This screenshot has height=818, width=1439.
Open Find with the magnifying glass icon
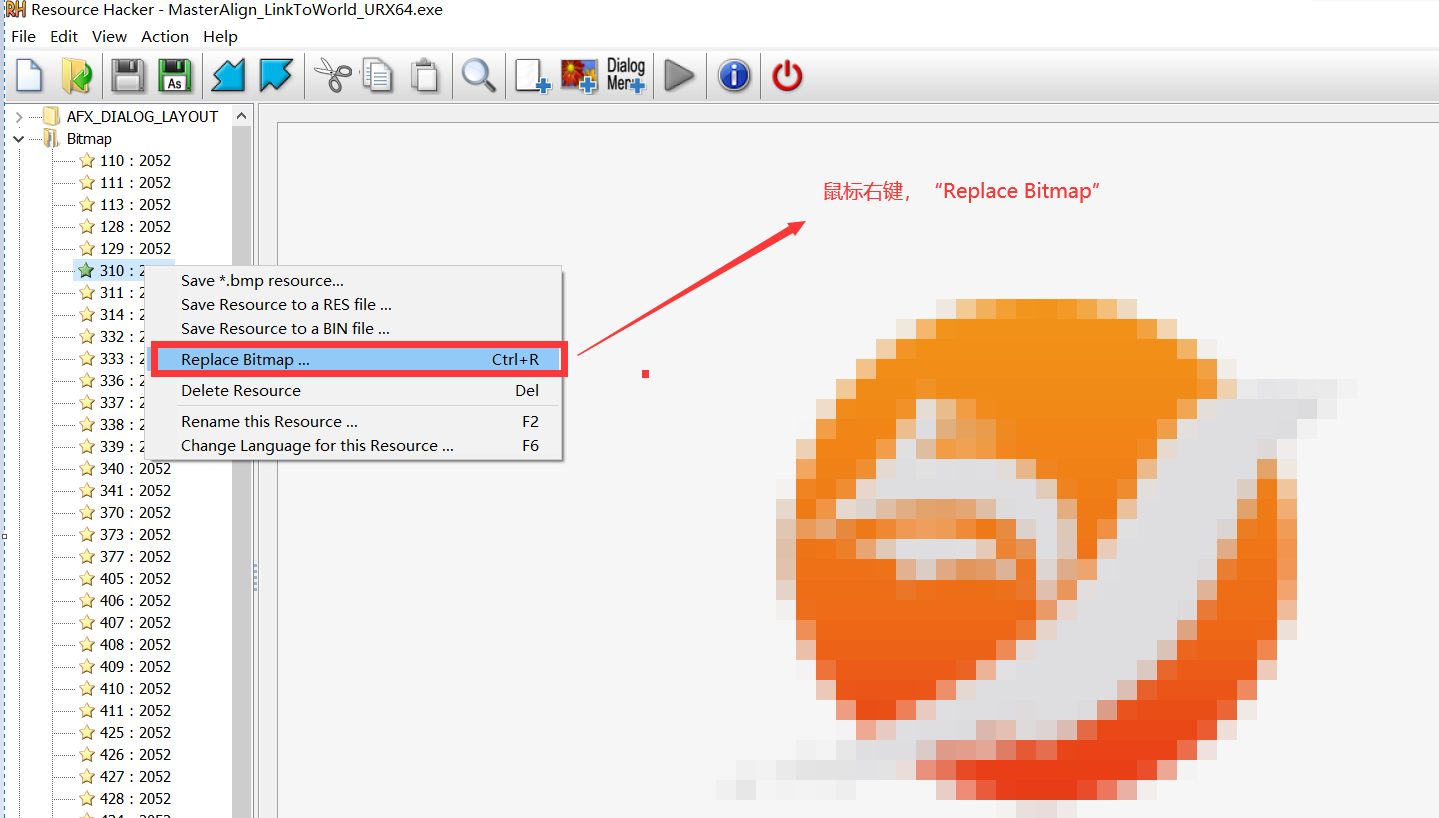point(478,76)
